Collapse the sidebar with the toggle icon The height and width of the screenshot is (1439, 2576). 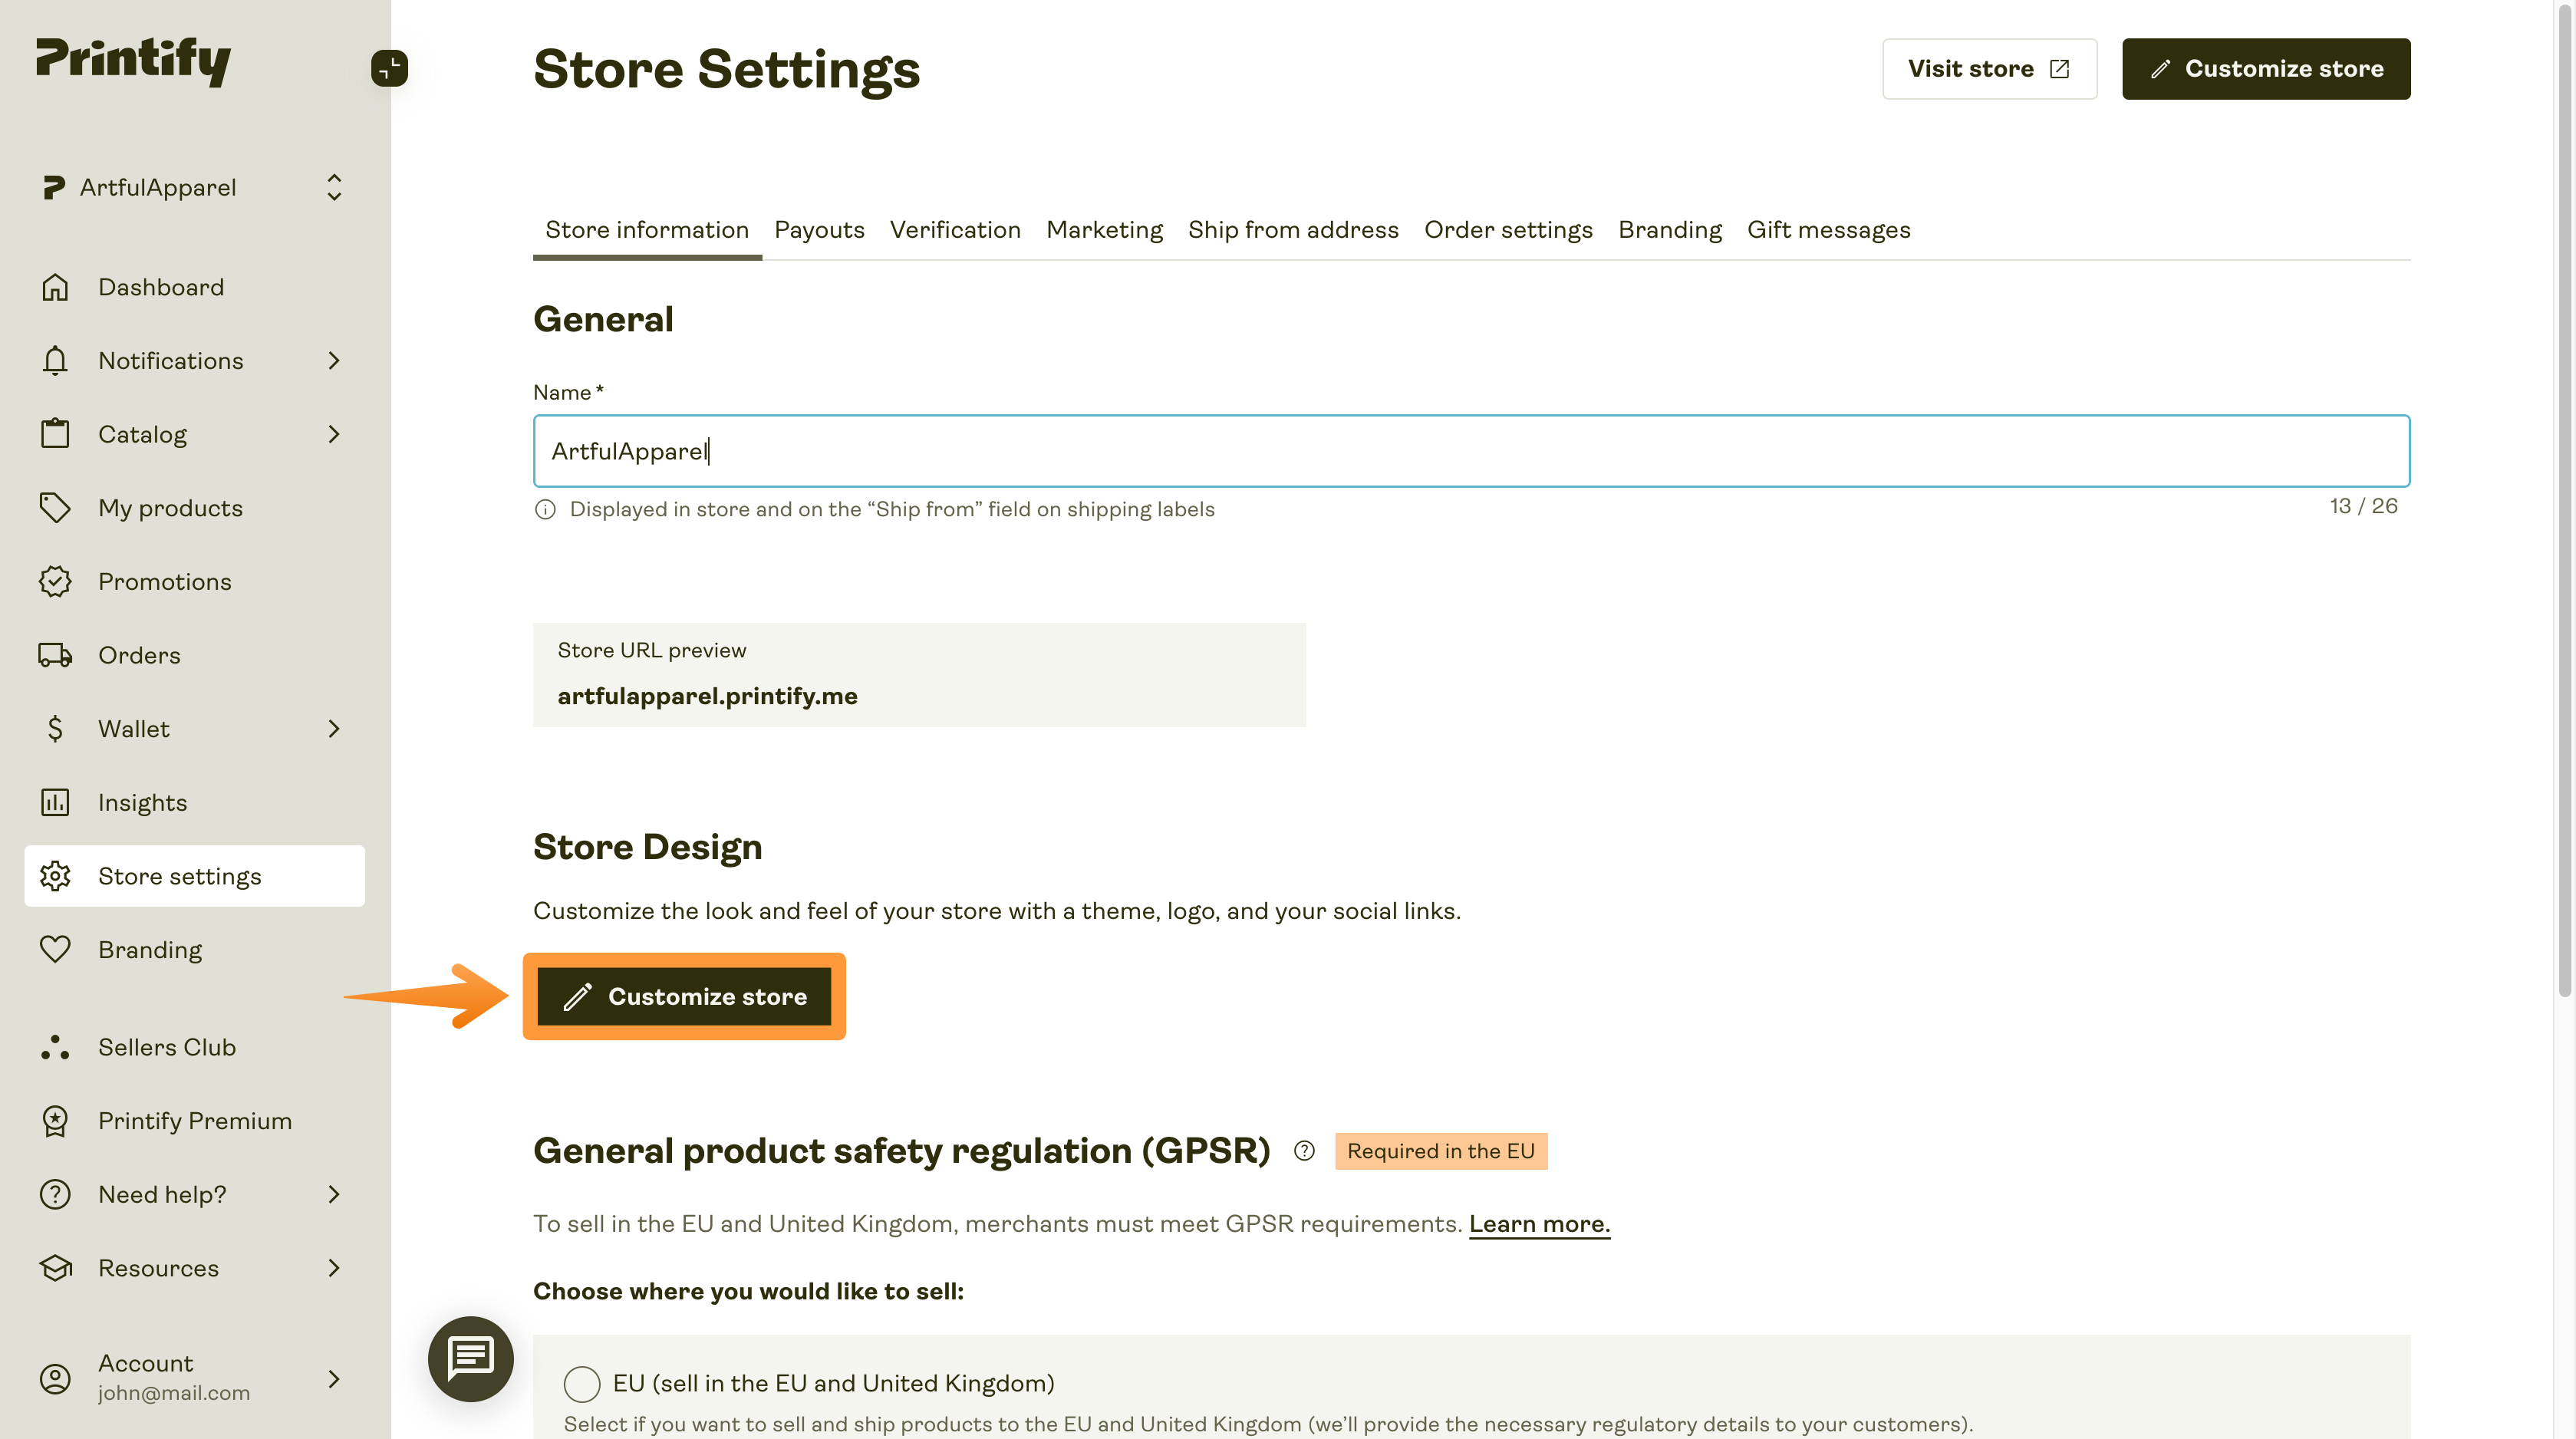(389, 68)
